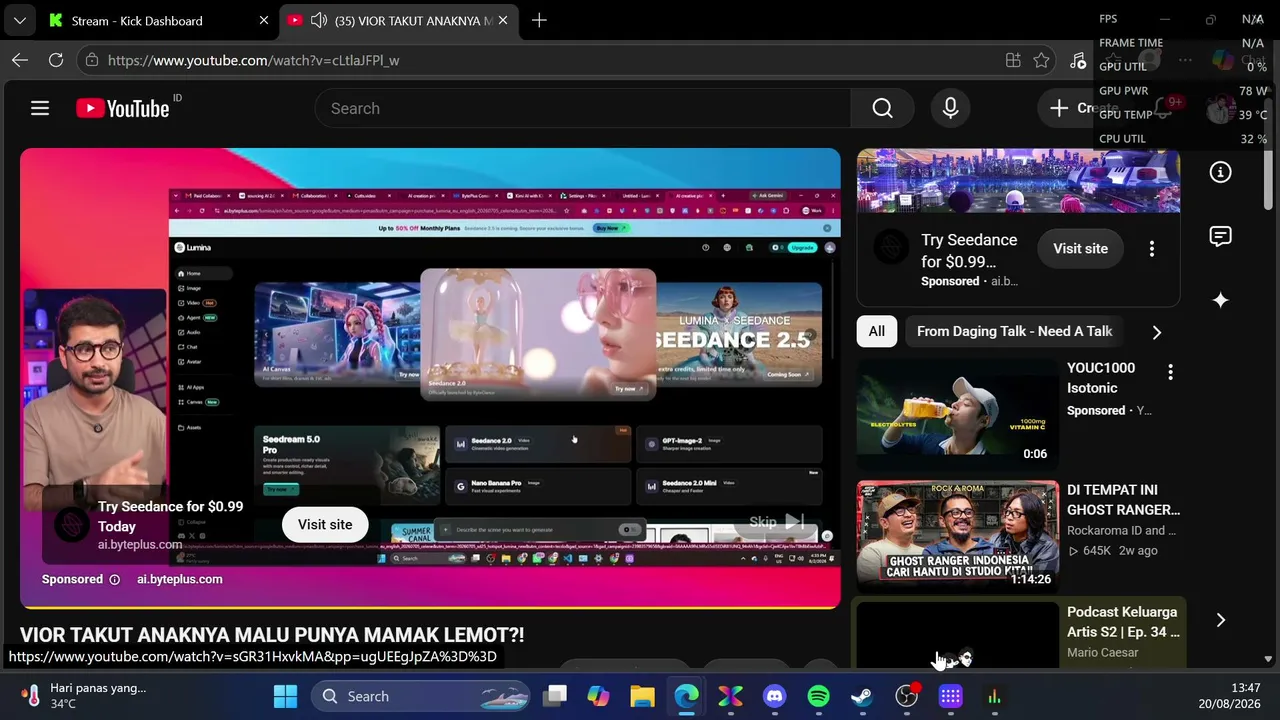Open ai.byteplus.com link below the ad
The width and height of the screenshot is (1280, 720).
180,579
